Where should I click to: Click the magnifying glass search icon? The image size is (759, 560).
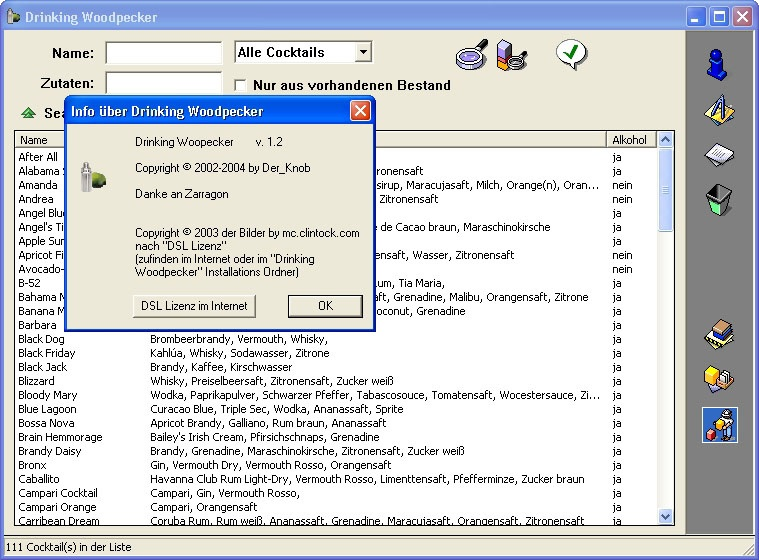point(472,54)
